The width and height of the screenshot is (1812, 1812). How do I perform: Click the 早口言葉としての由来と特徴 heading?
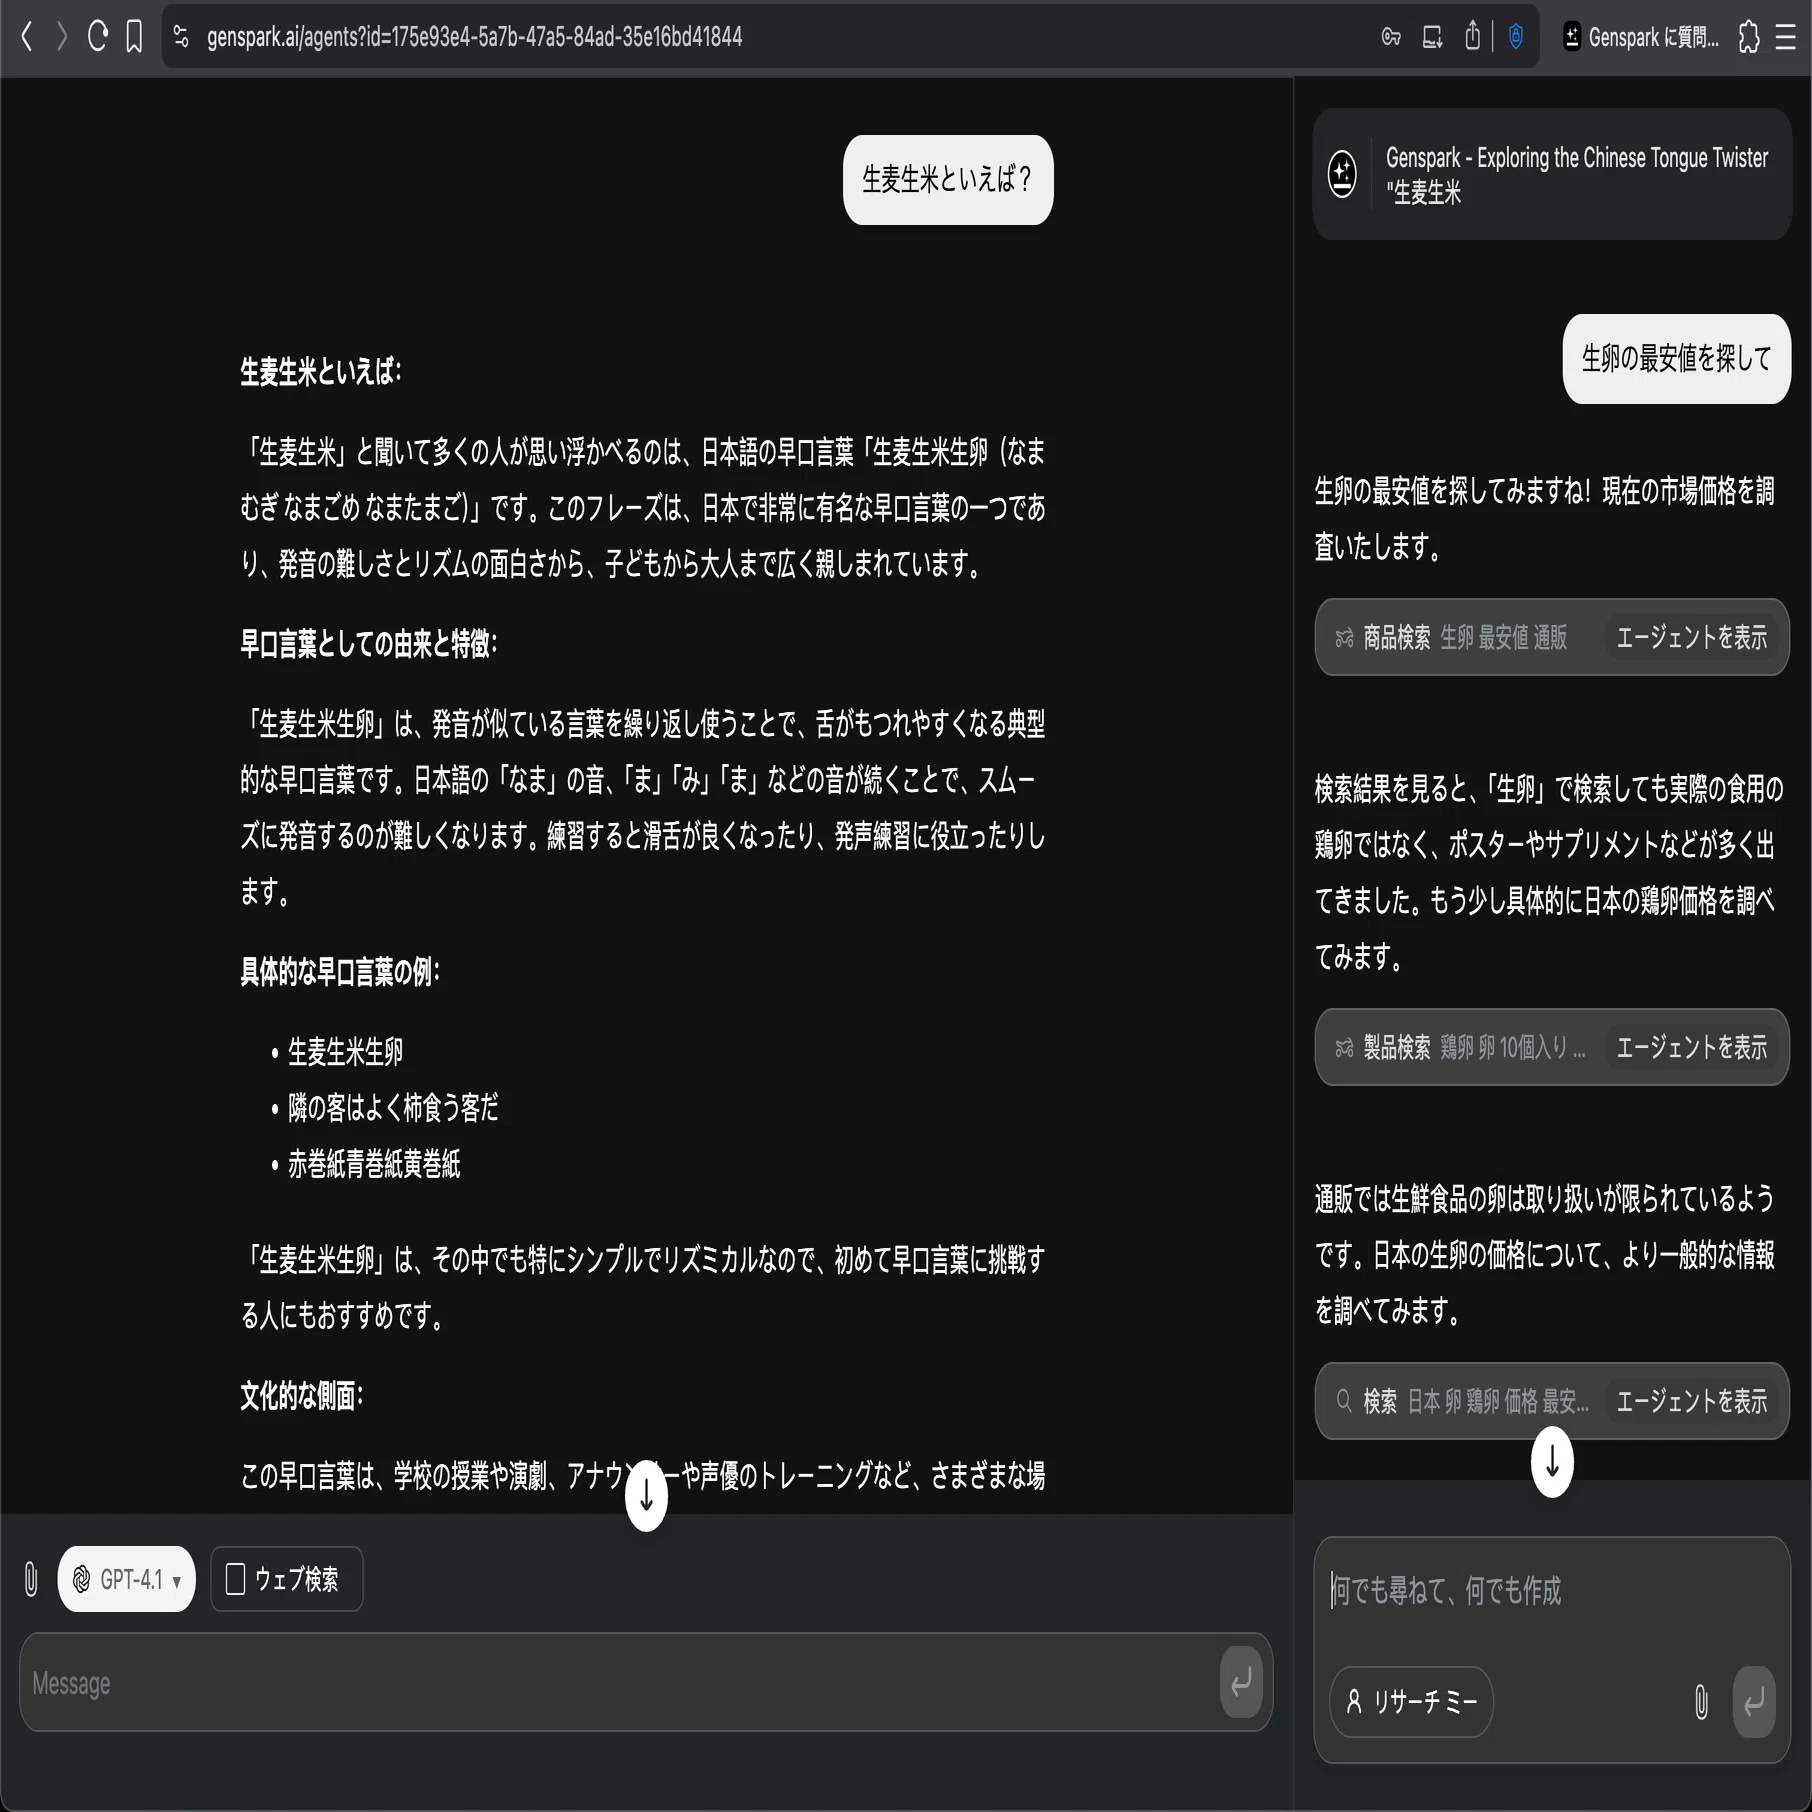(369, 644)
